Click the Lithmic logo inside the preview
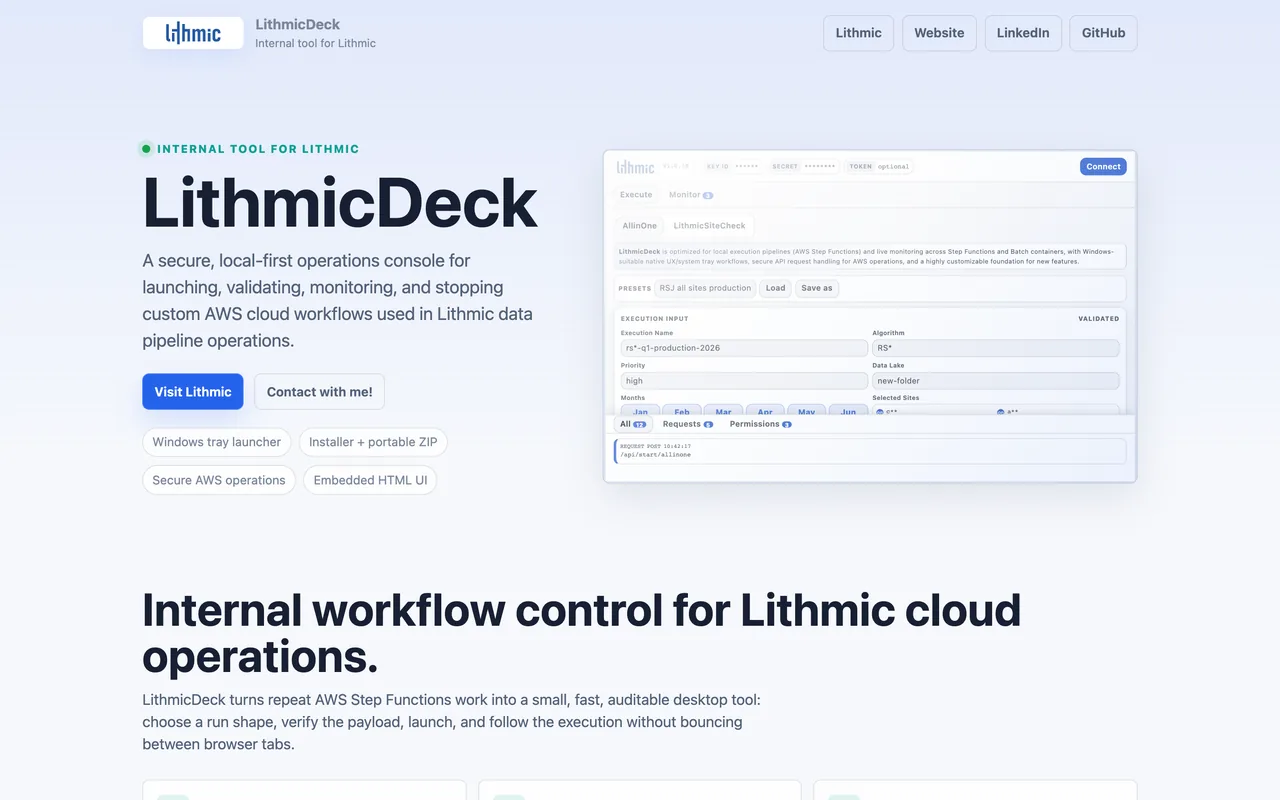Screen dimensions: 1280x800 tap(636, 167)
